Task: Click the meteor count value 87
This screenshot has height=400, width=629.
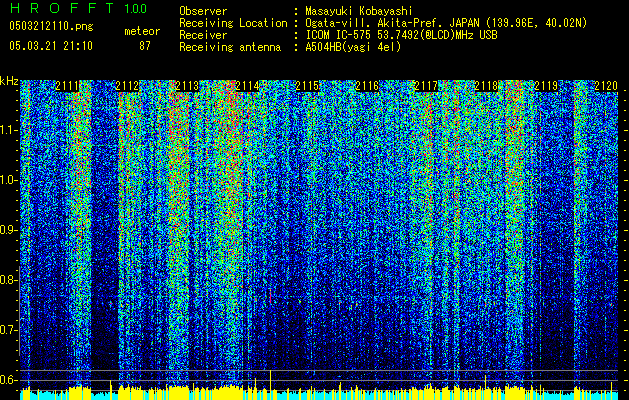Action: click(145, 46)
